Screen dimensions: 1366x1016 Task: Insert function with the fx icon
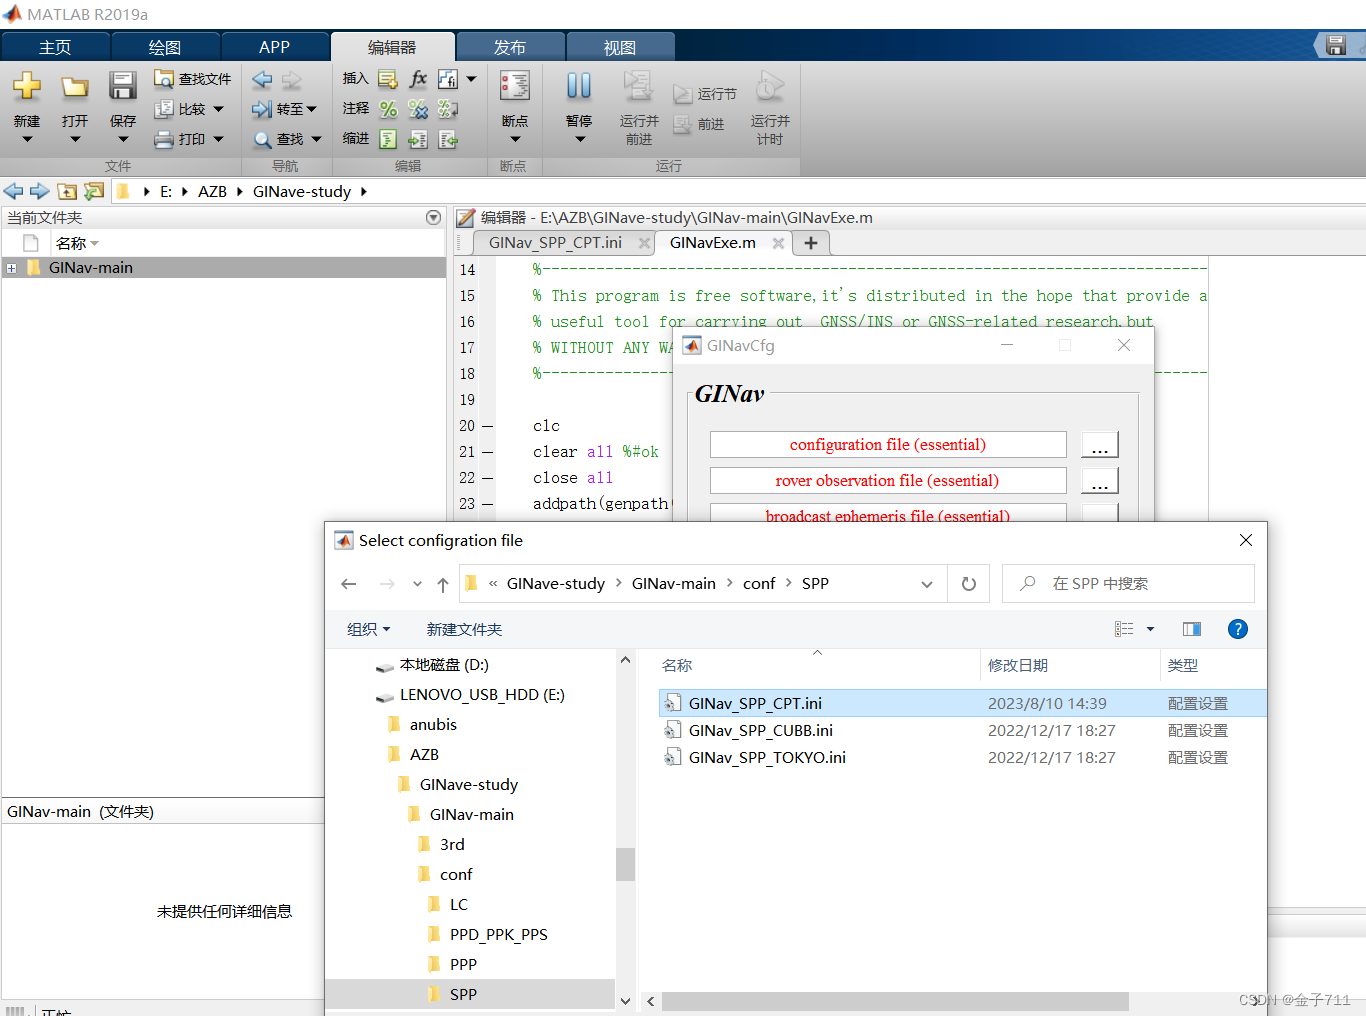(x=418, y=79)
